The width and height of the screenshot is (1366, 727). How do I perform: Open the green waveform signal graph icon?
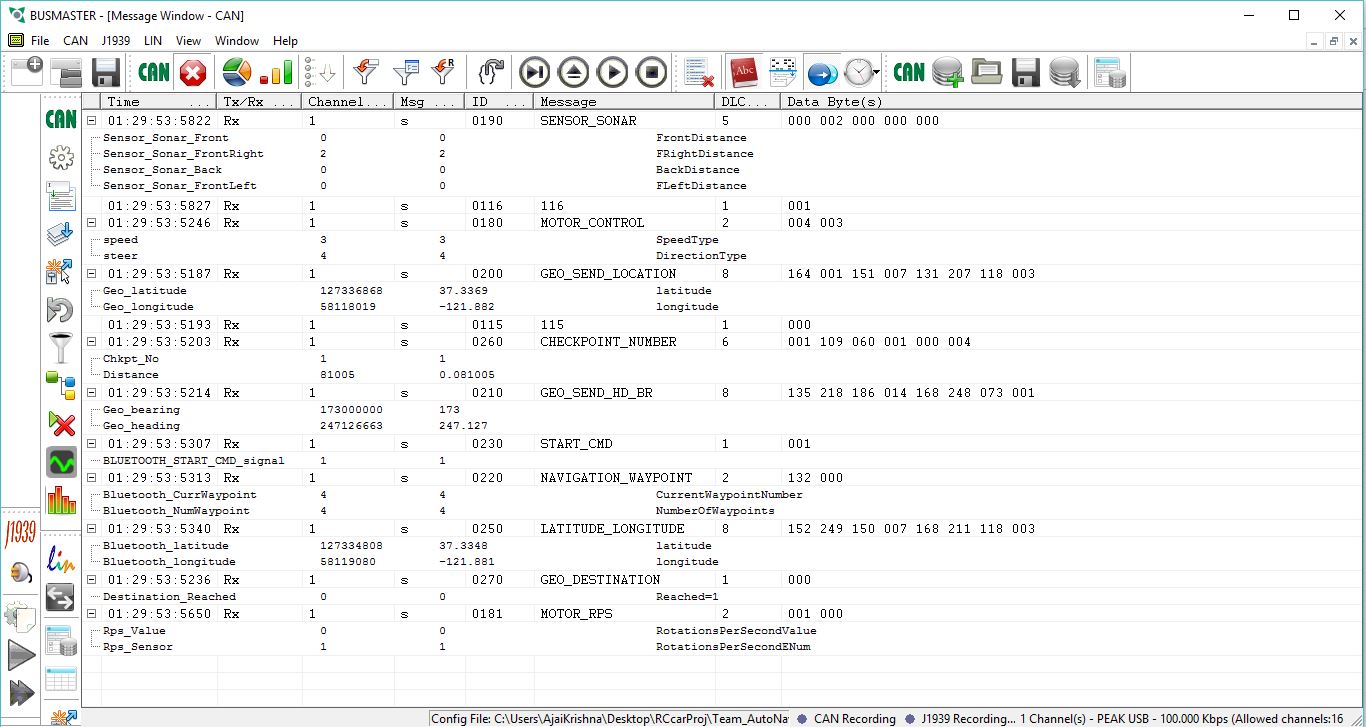(x=61, y=462)
